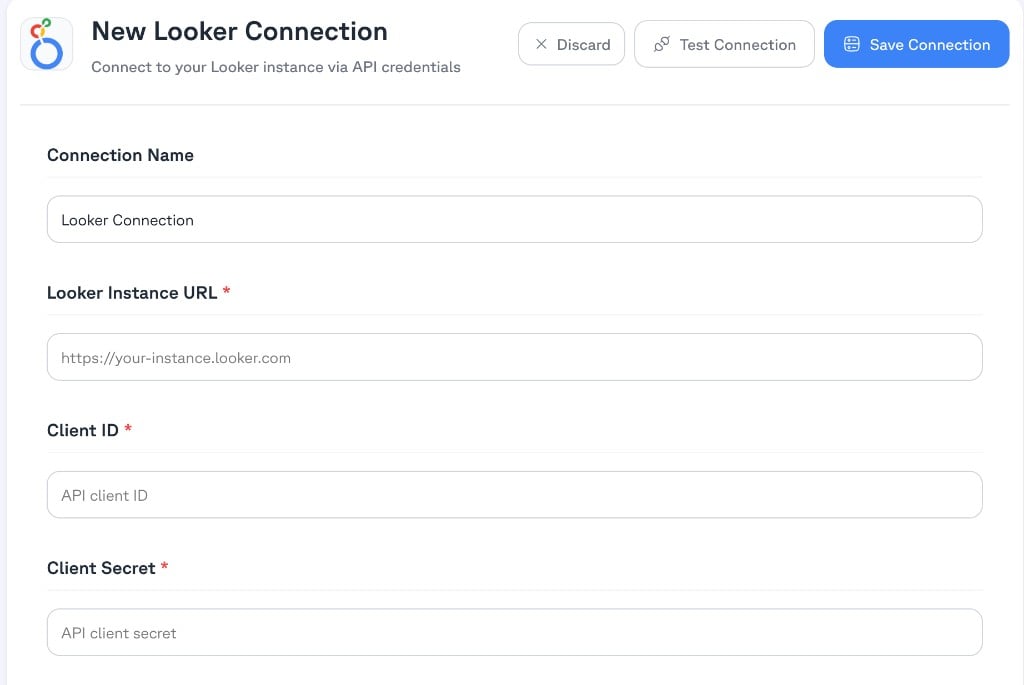This screenshot has height=685, width=1024.
Task: Click the 'Looker Instance URL' label
Action: click(x=132, y=293)
